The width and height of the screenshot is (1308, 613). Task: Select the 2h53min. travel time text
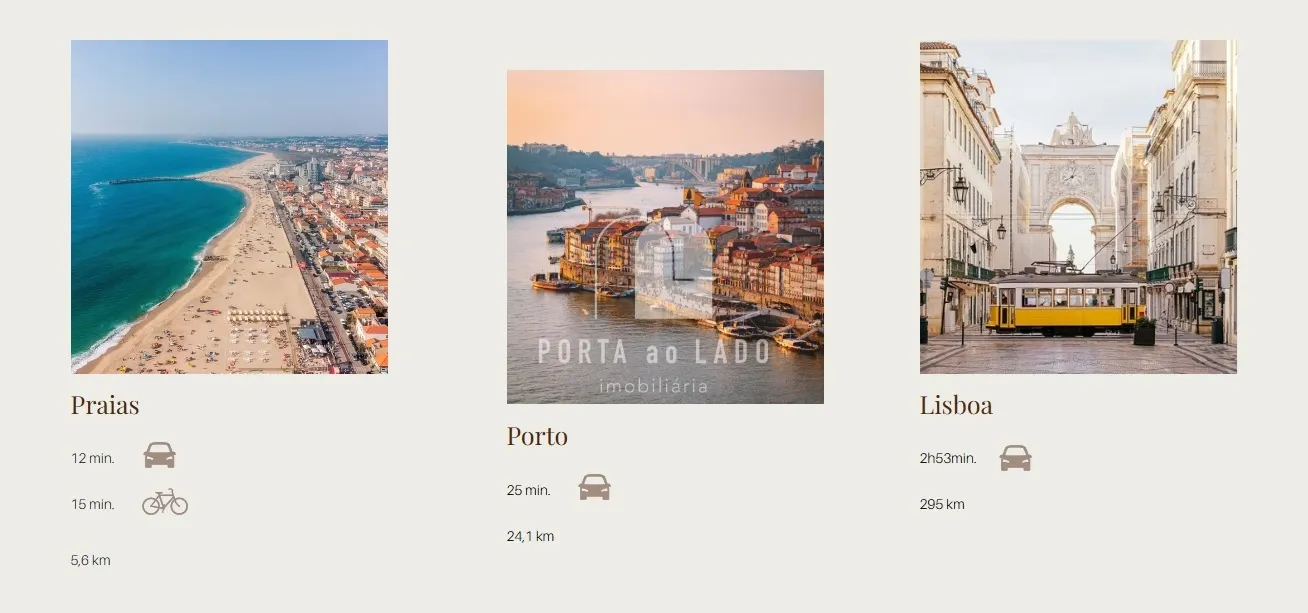tap(948, 458)
